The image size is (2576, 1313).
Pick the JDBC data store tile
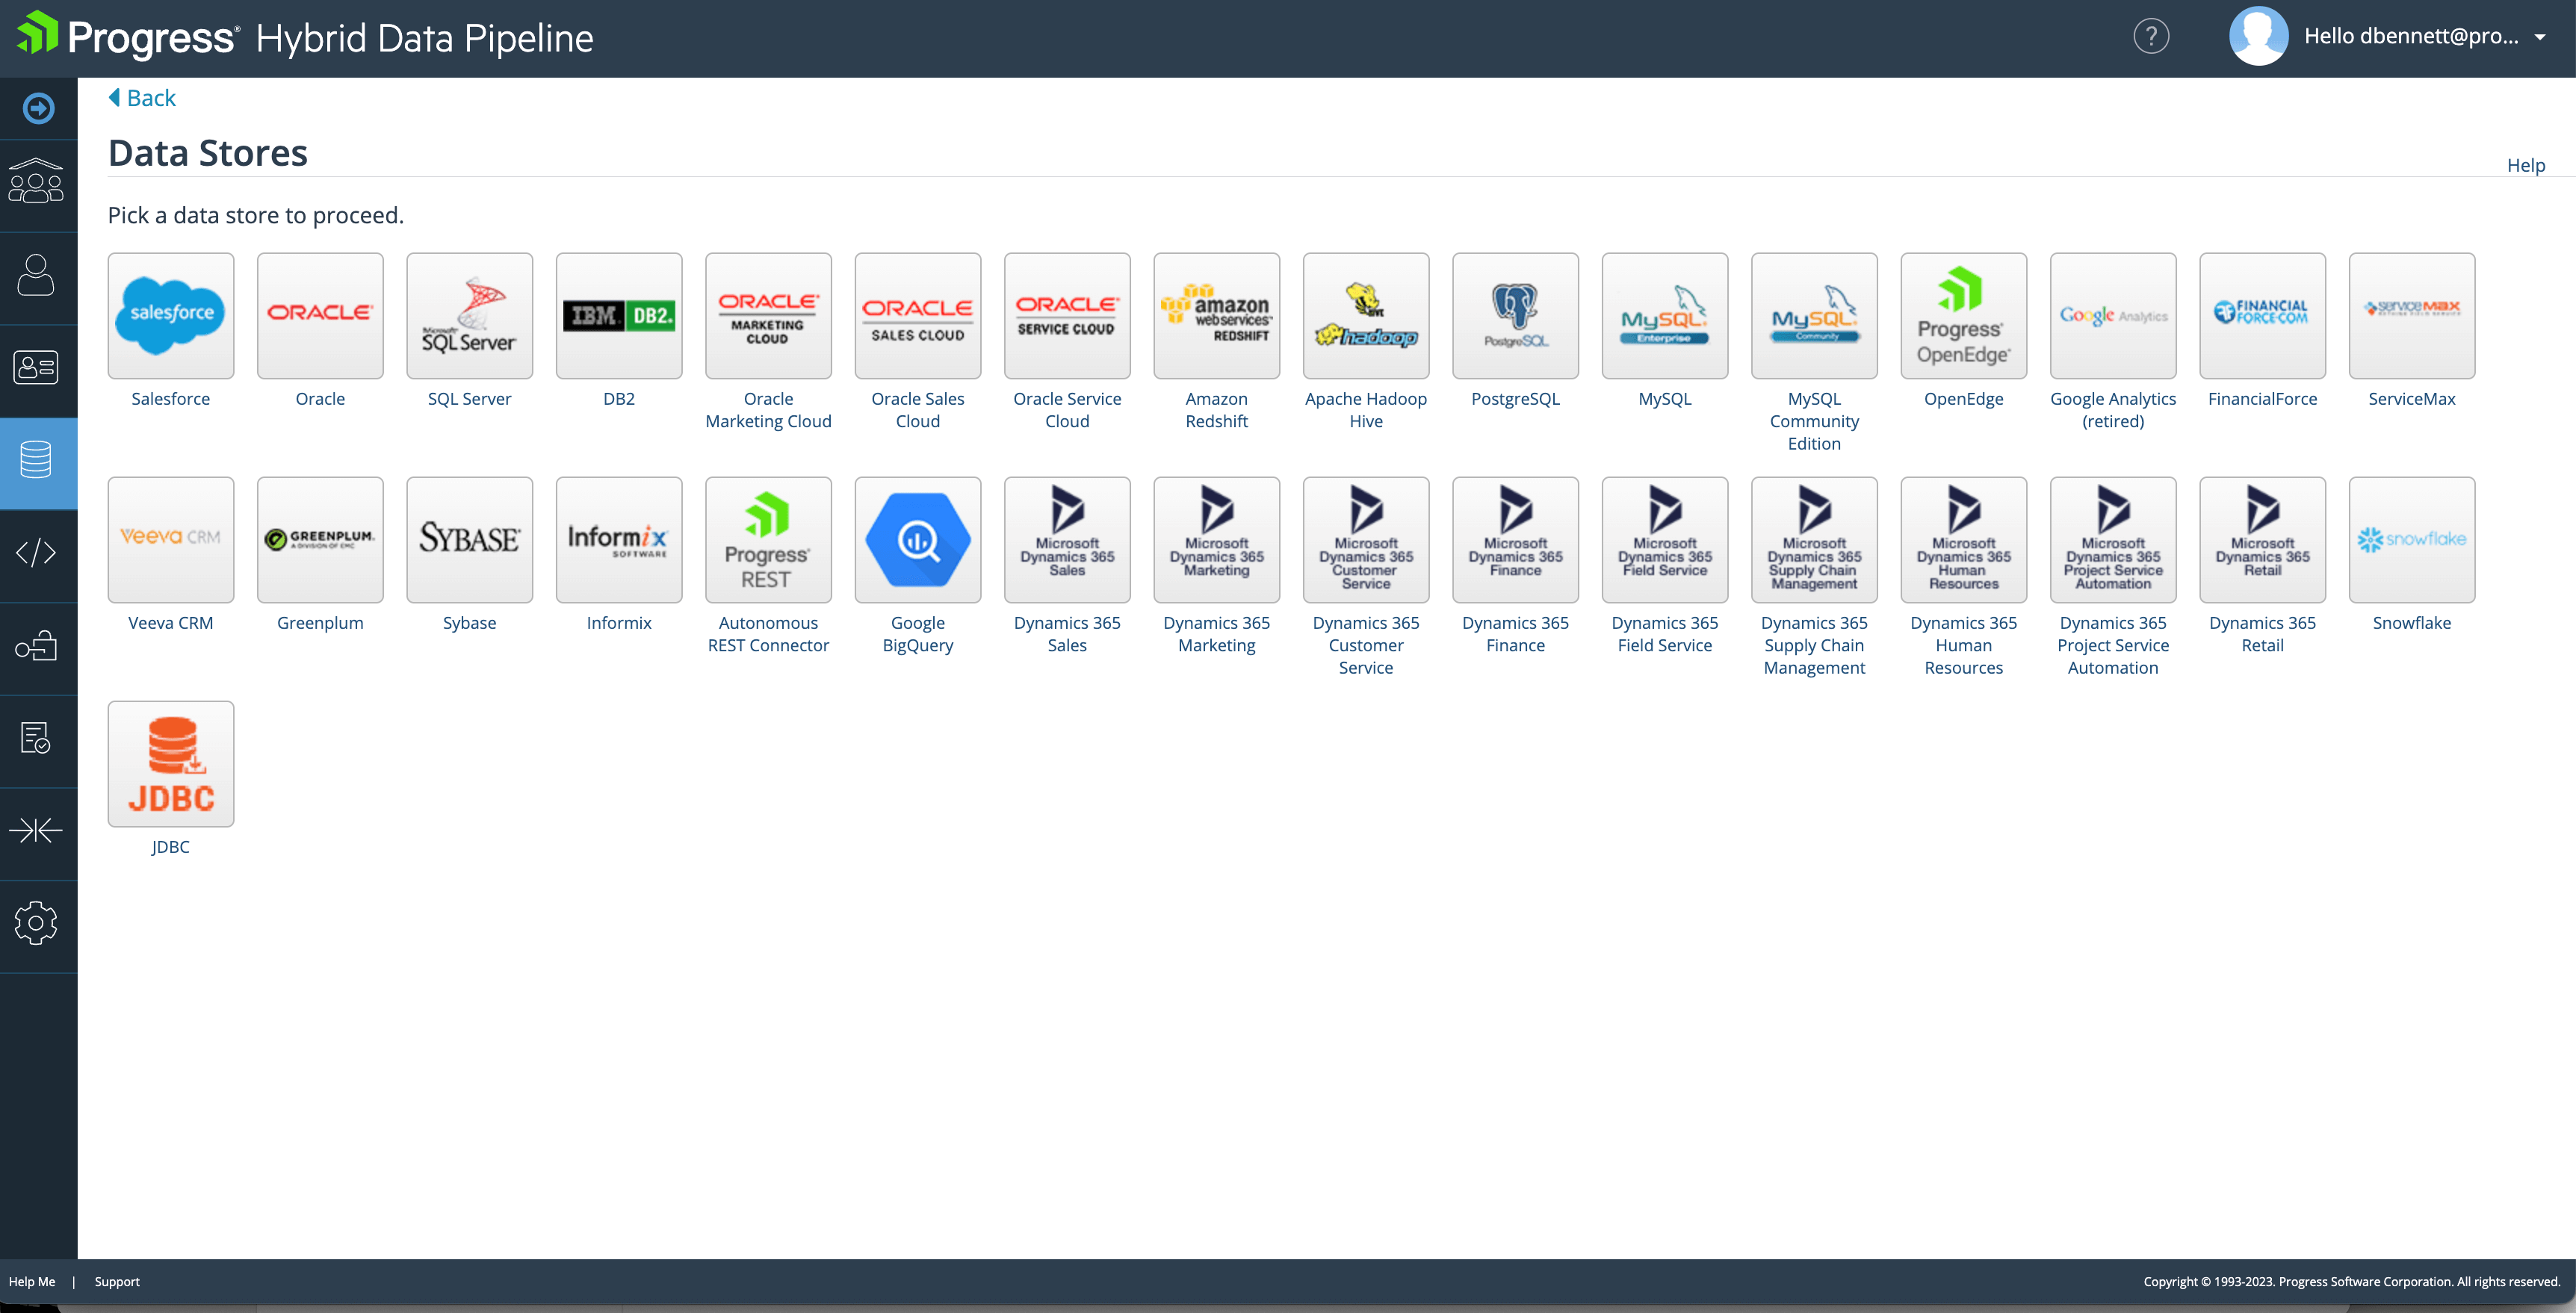(171, 764)
